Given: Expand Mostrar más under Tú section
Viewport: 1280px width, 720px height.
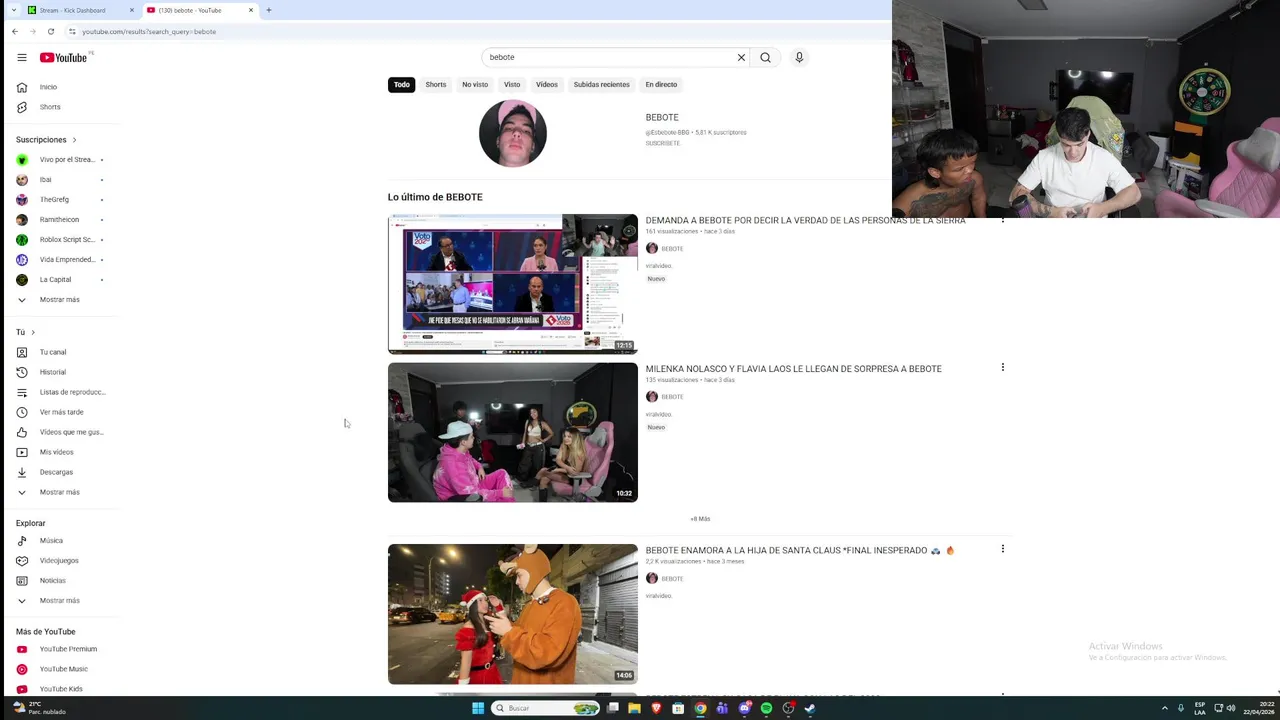Looking at the screenshot, I should 60,492.
